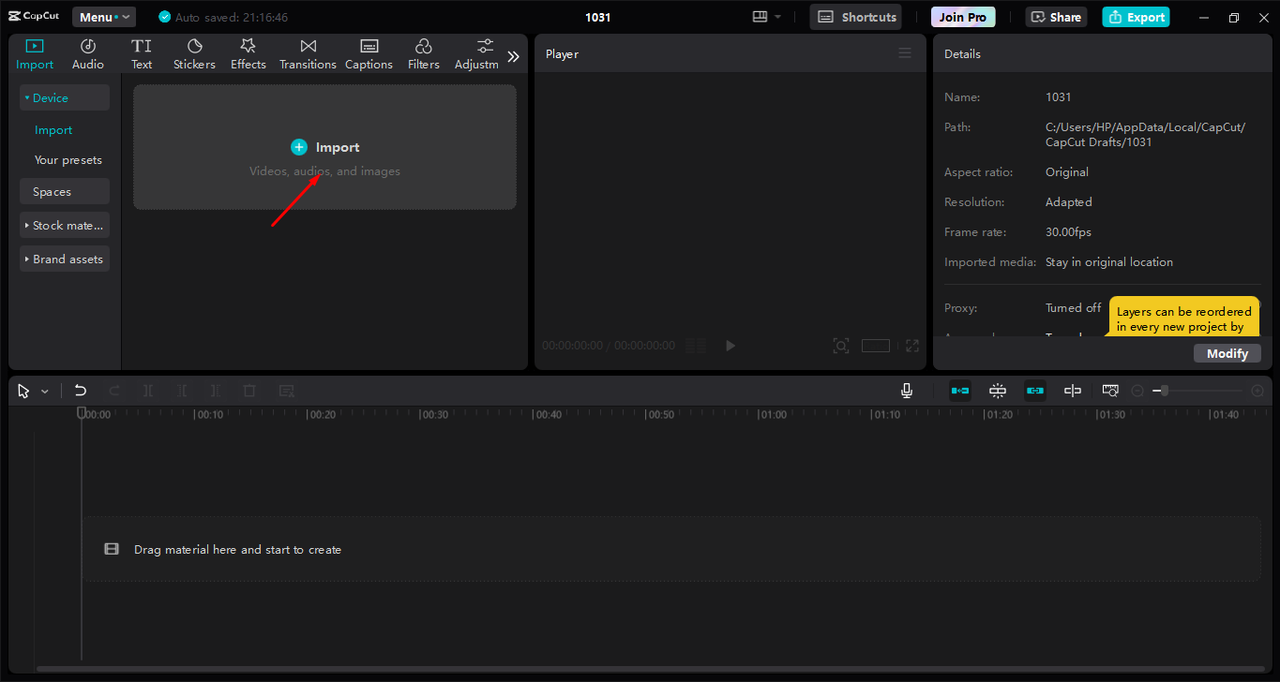Open keyboard Shortcuts

click(855, 17)
